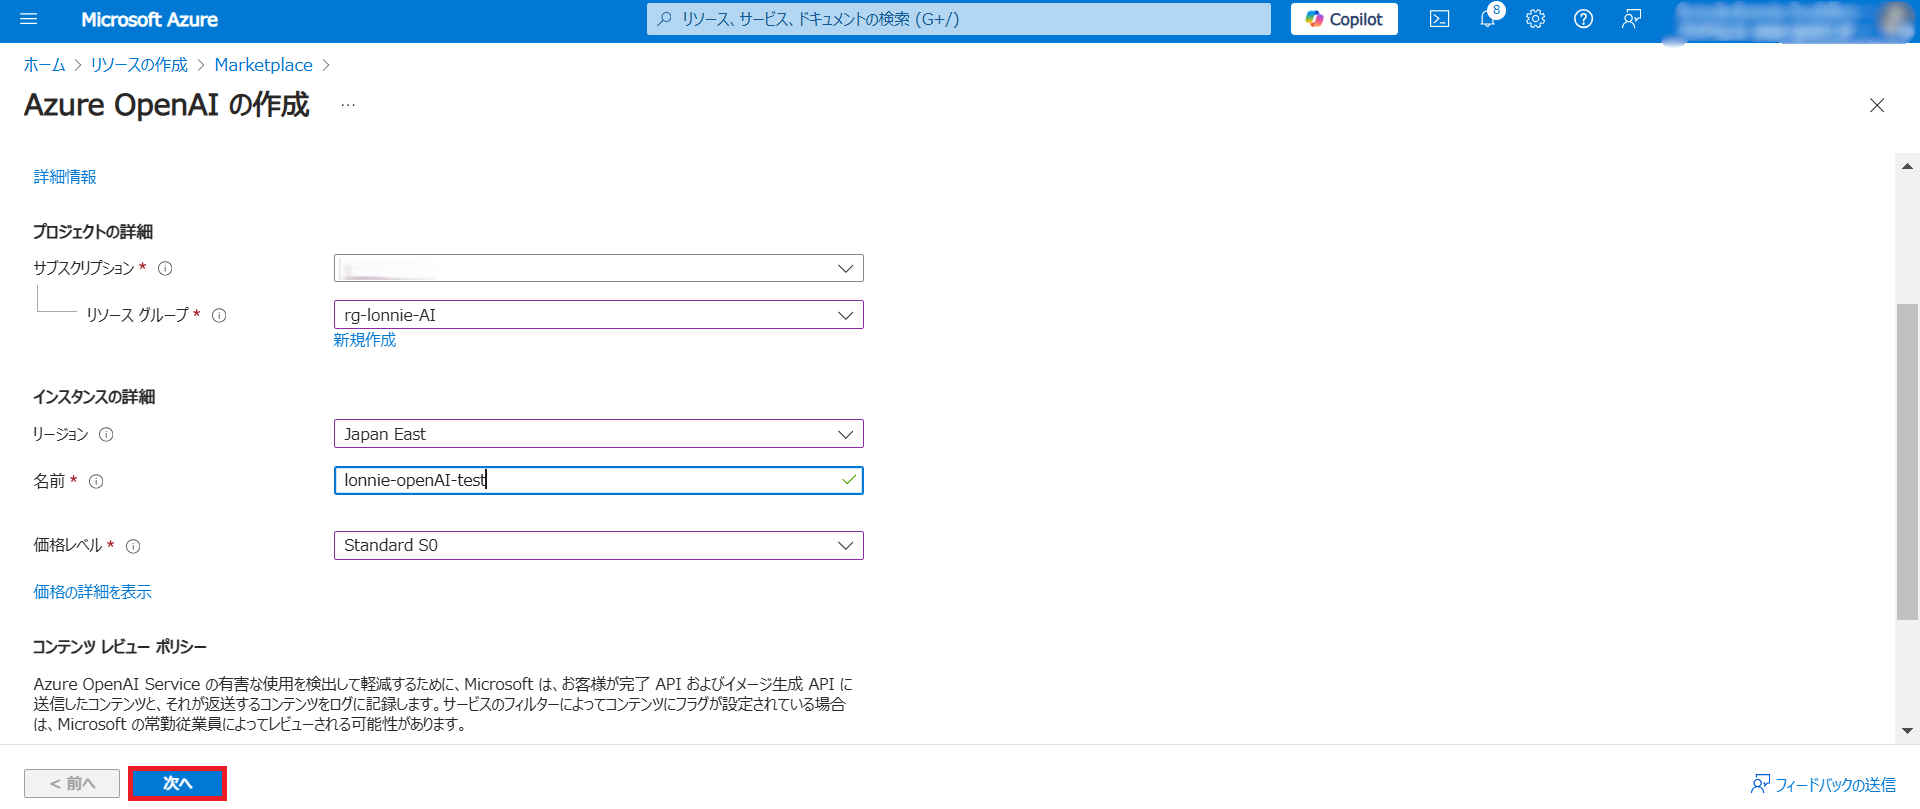Click the Copilot button
The image size is (1920, 809).
(1344, 19)
